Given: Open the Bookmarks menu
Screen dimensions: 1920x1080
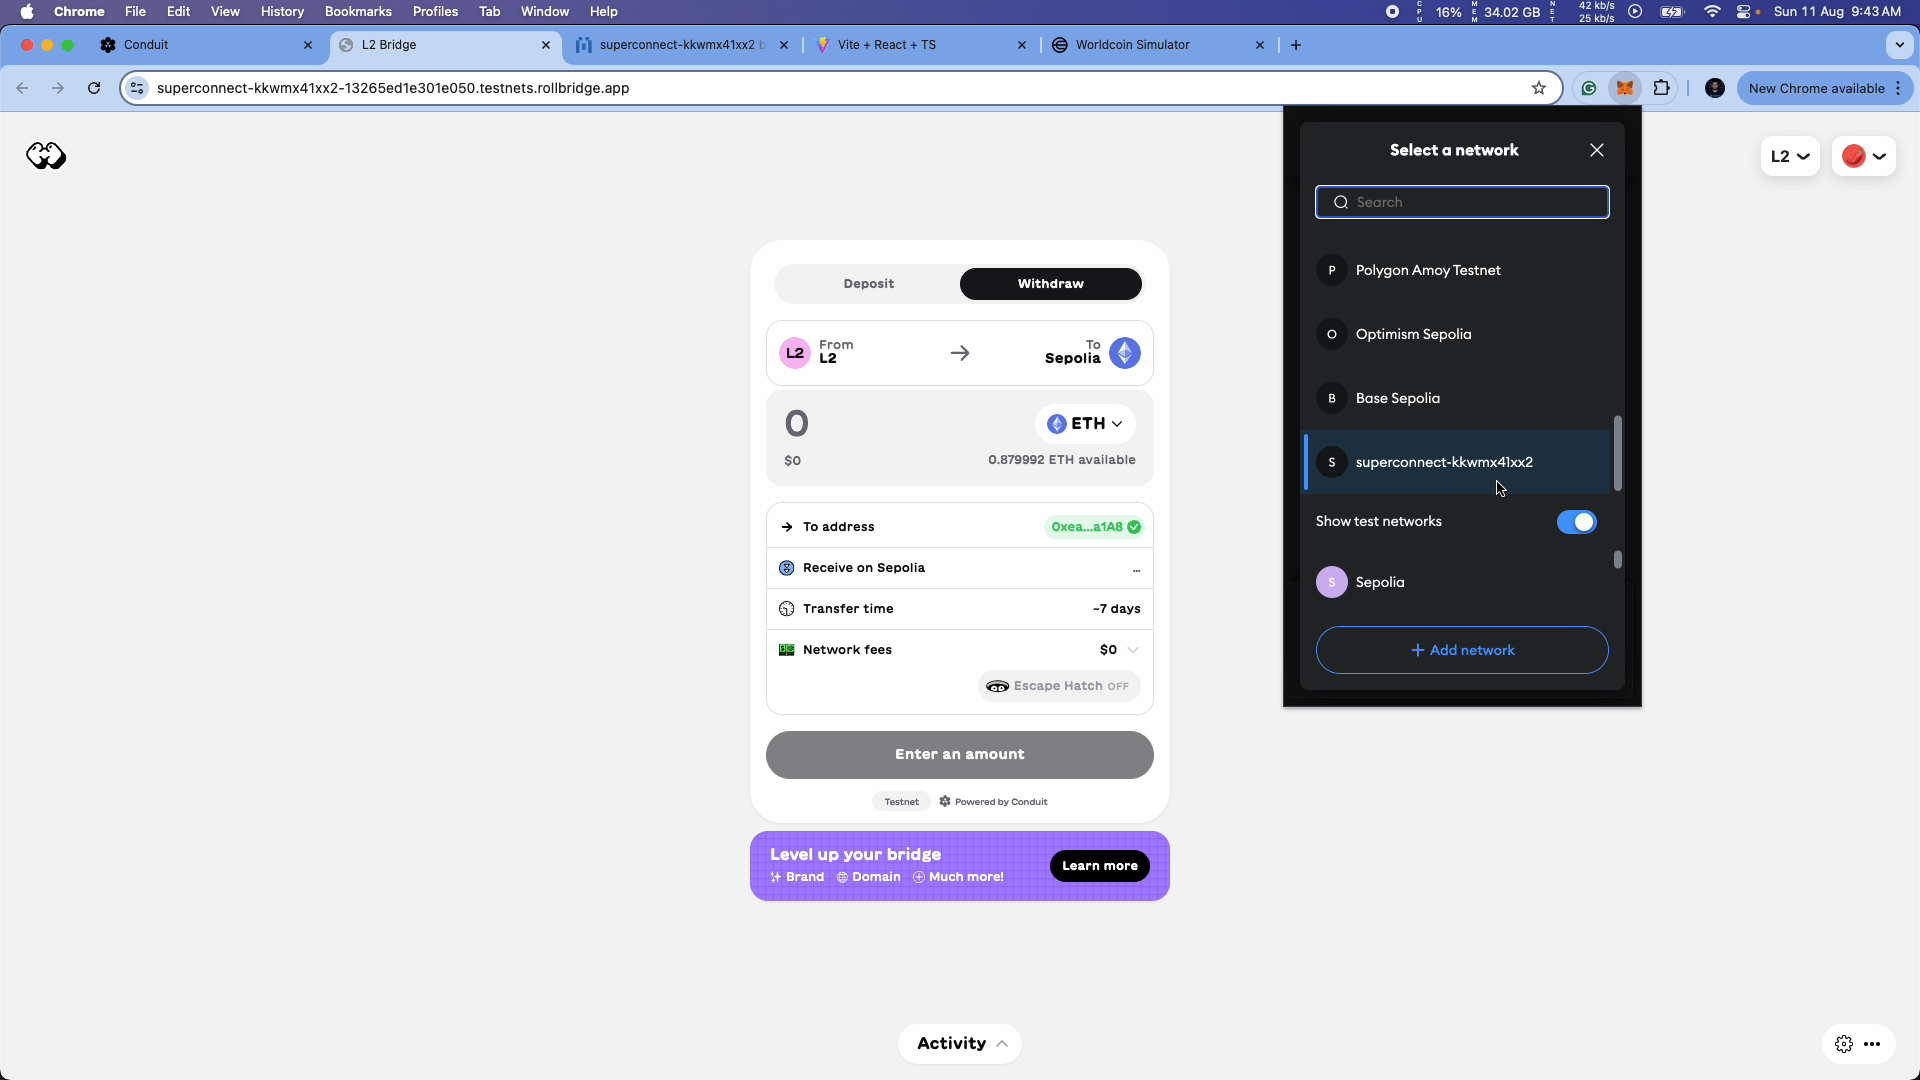Looking at the screenshot, I should 358,12.
